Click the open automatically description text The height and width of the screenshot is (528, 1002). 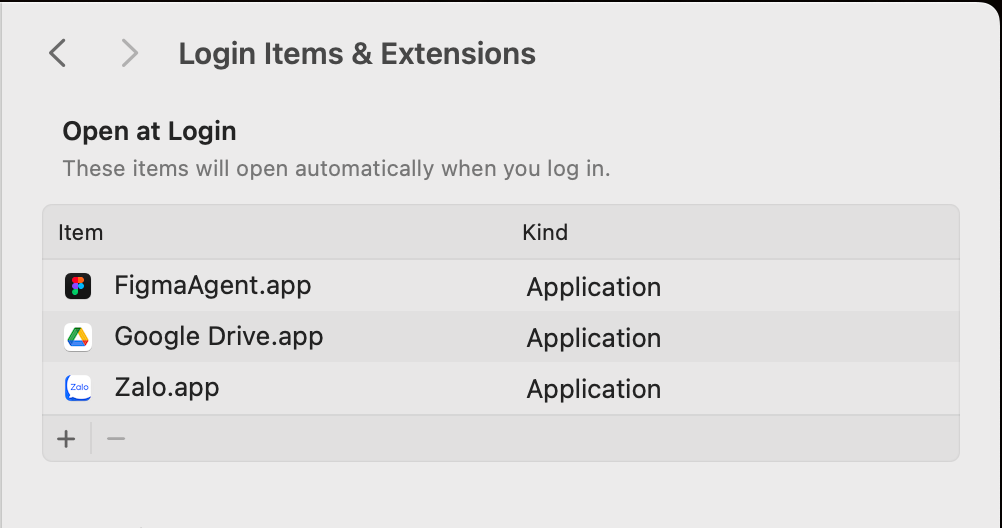tap(336, 168)
